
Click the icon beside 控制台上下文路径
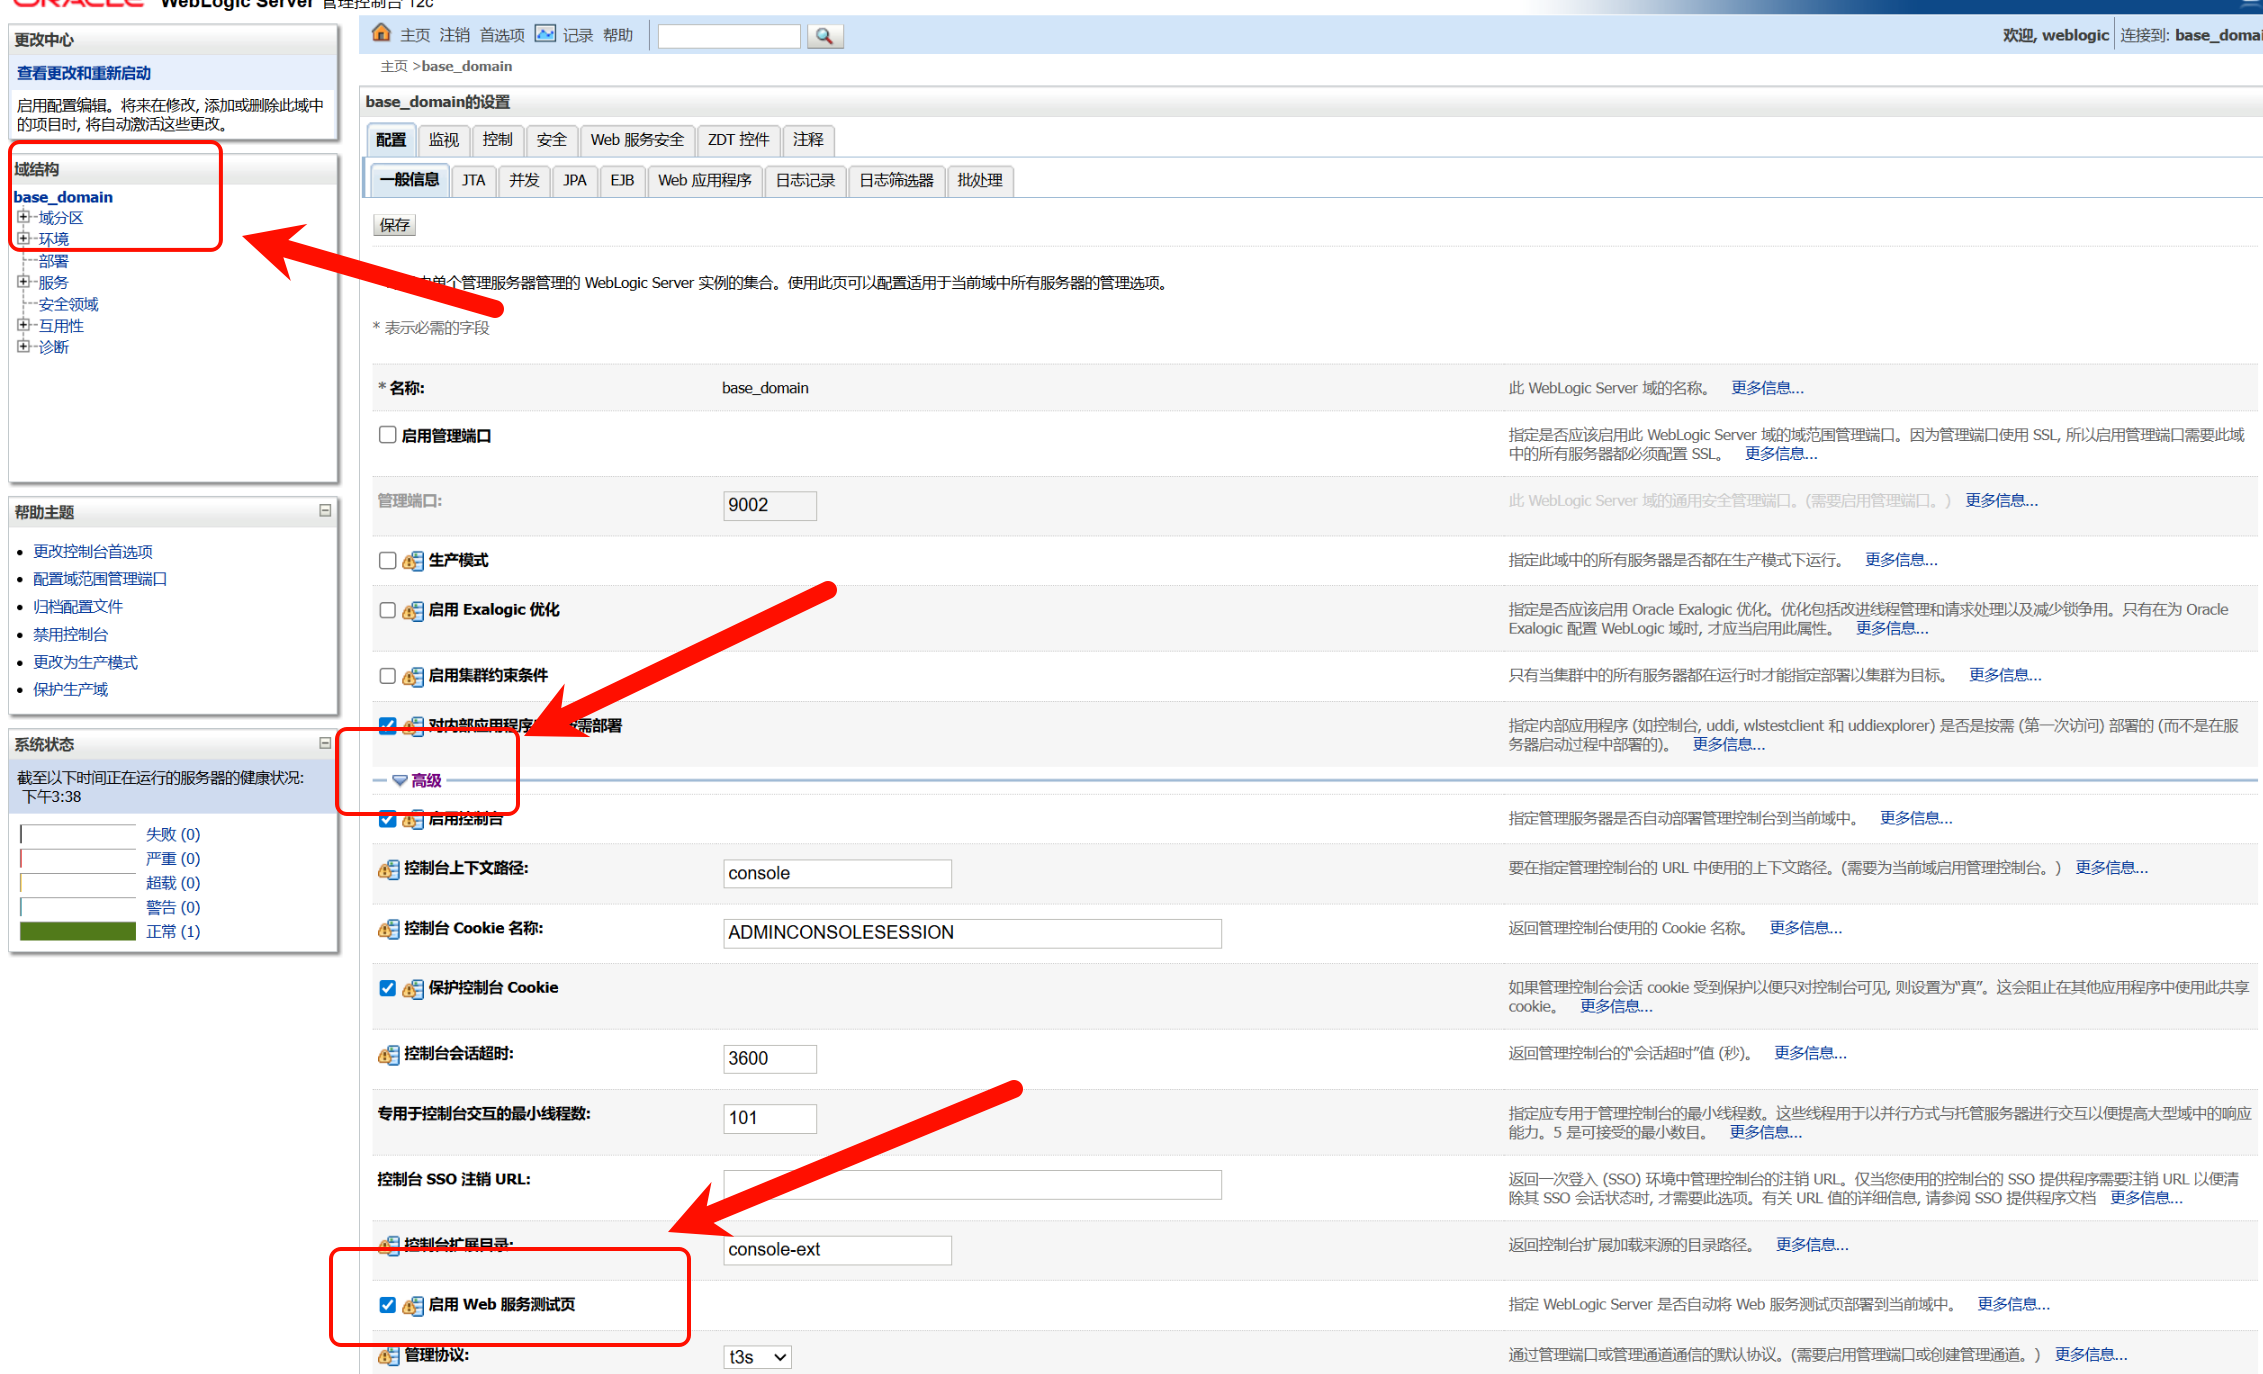click(388, 870)
